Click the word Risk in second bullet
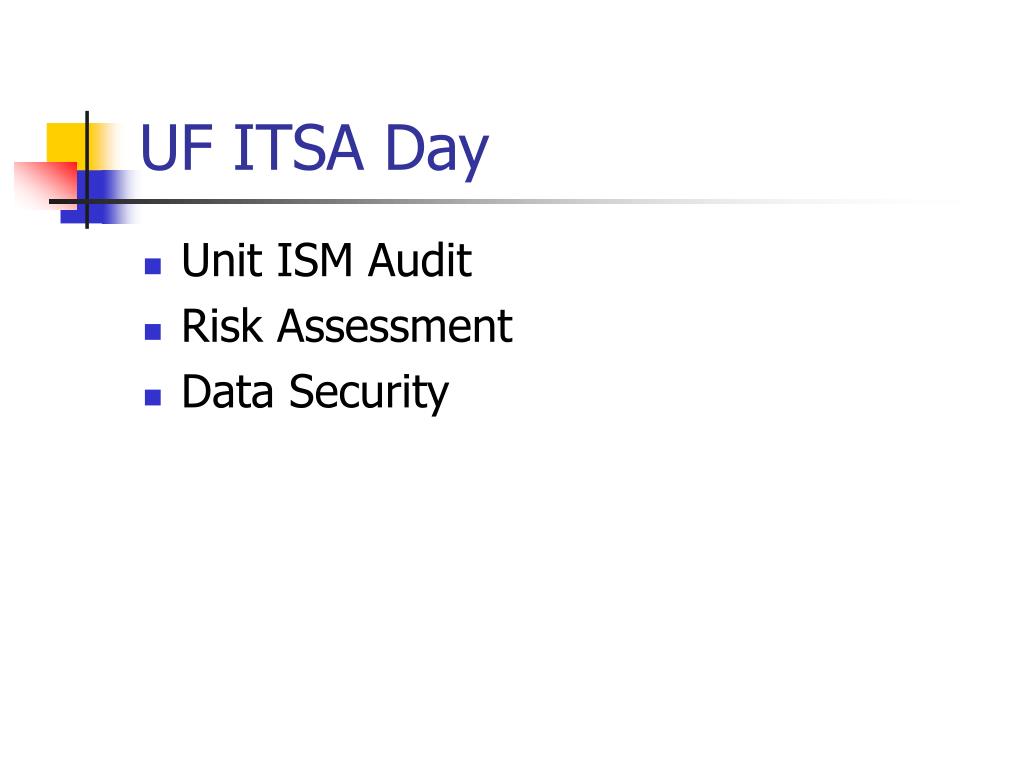1024x768 pixels. [222, 325]
